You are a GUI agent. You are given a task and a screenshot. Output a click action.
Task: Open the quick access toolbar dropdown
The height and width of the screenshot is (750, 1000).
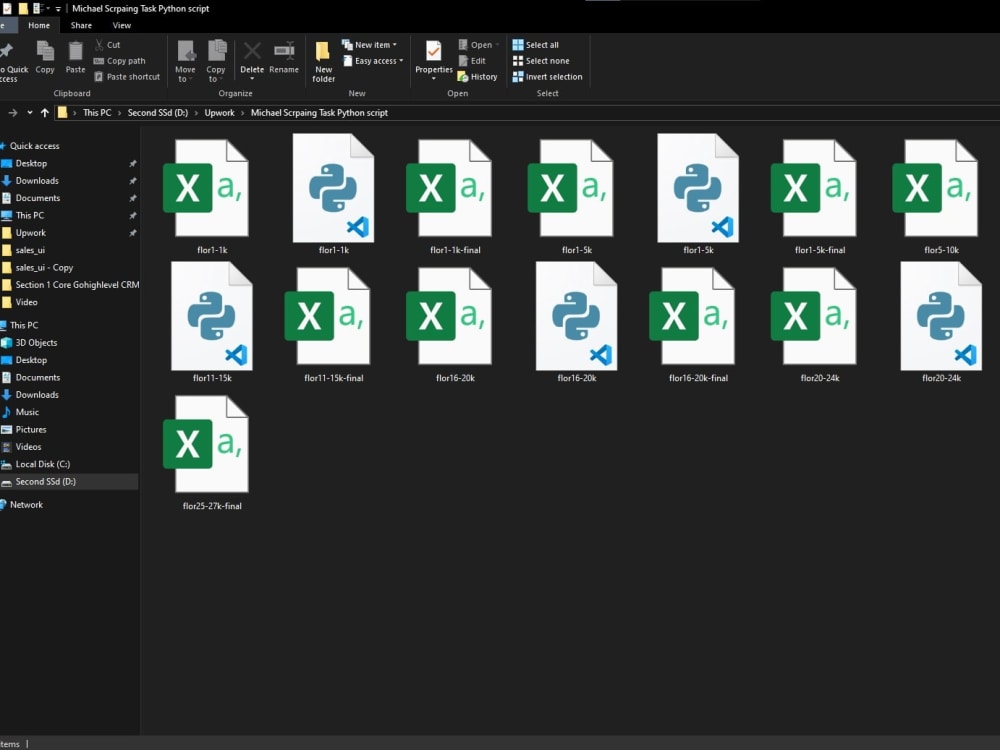click(57, 9)
